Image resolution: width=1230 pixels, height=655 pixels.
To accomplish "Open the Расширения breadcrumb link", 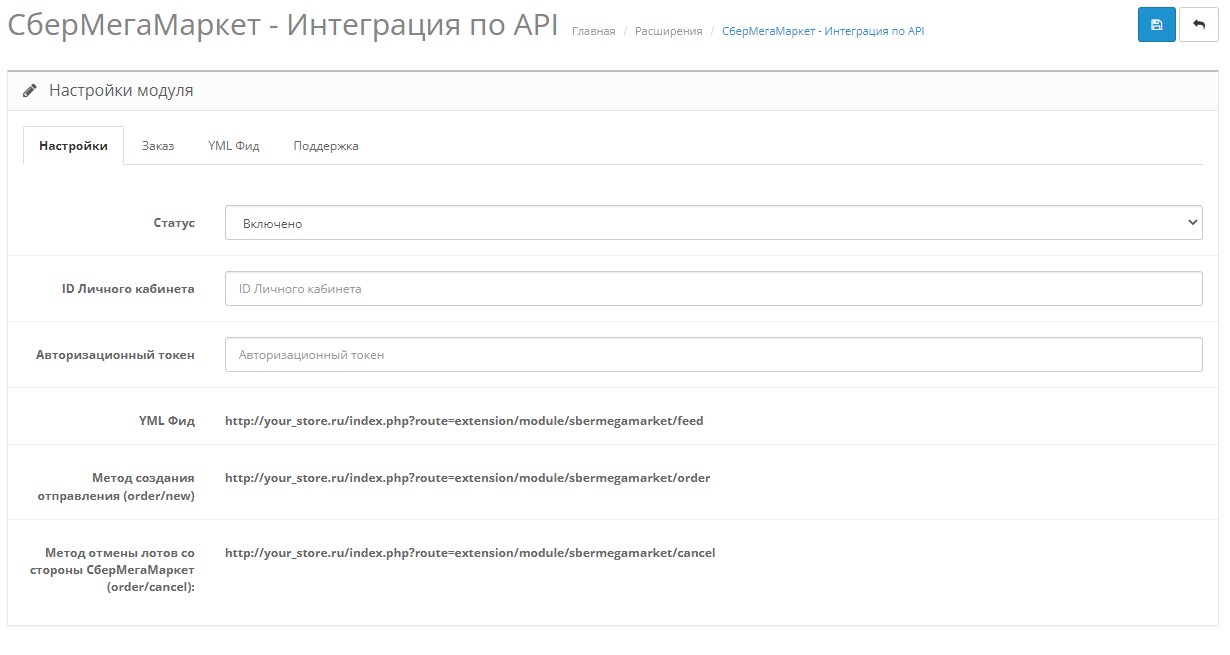I will tap(668, 32).
